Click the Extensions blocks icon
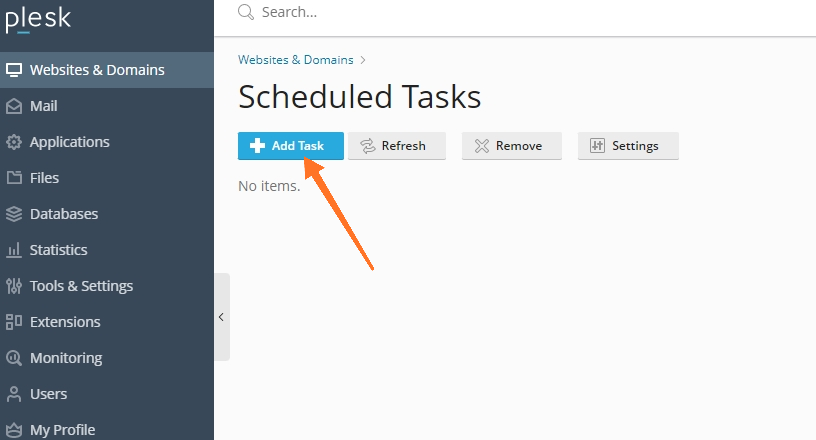 tap(14, 322)
